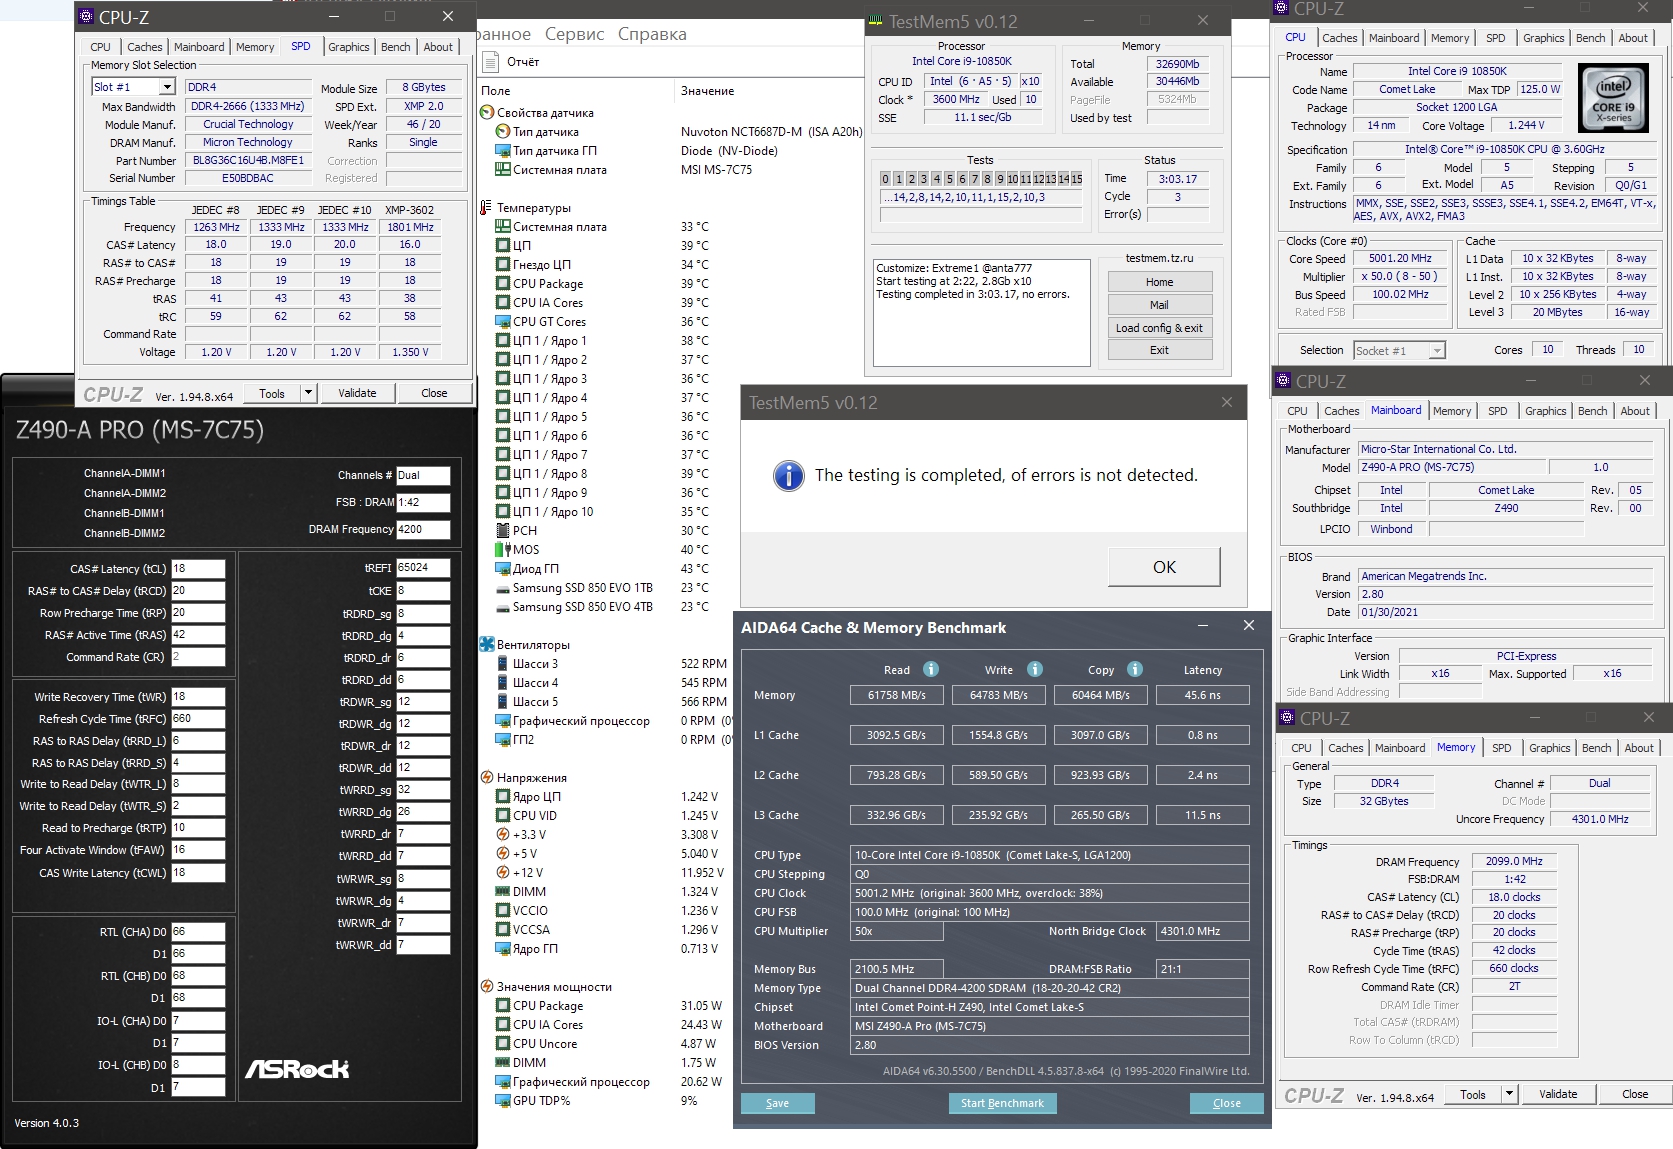Click the info icon next to Write
Screen dimensions: 1673x1149
pos(1035,670)
